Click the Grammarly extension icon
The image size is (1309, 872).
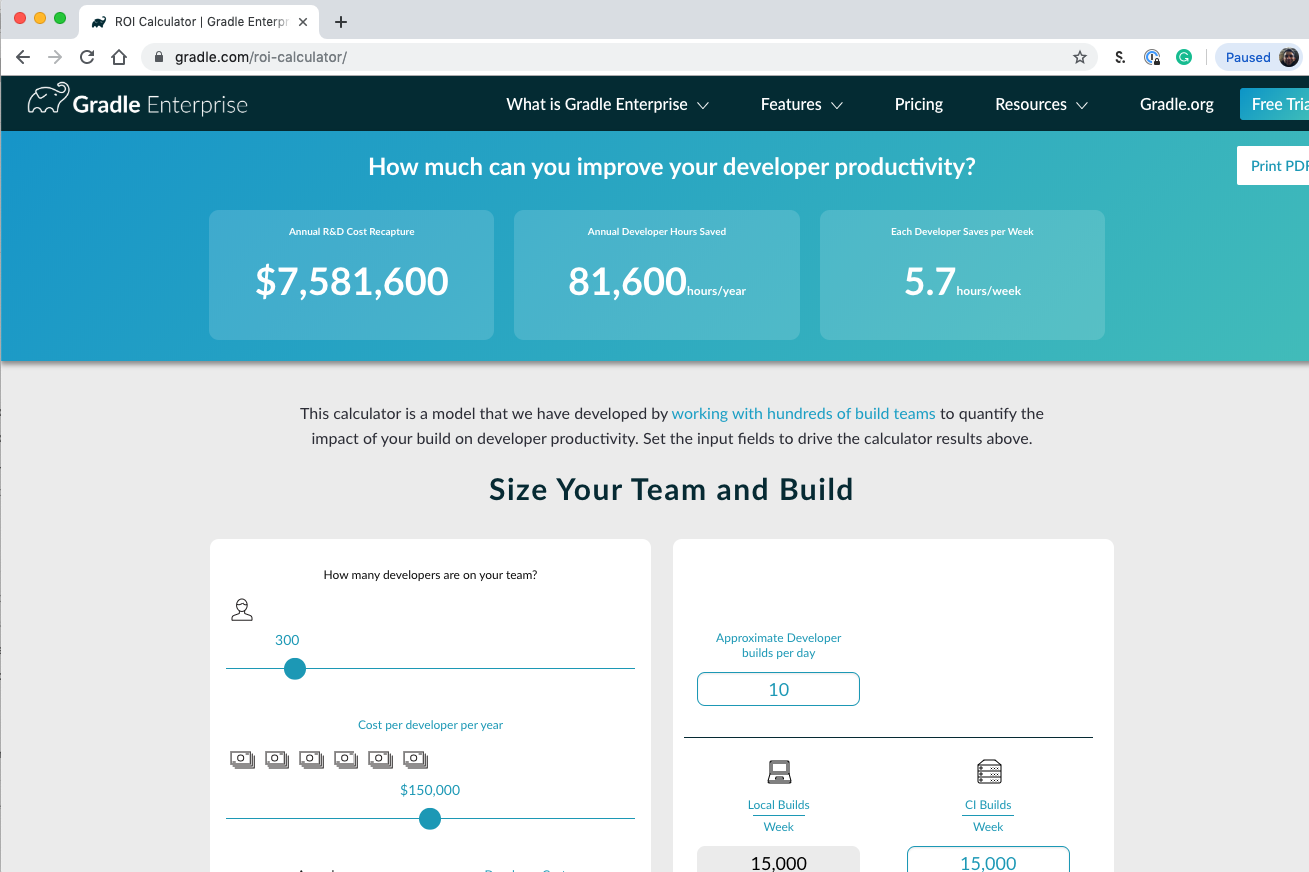(x=1184, y=58)
